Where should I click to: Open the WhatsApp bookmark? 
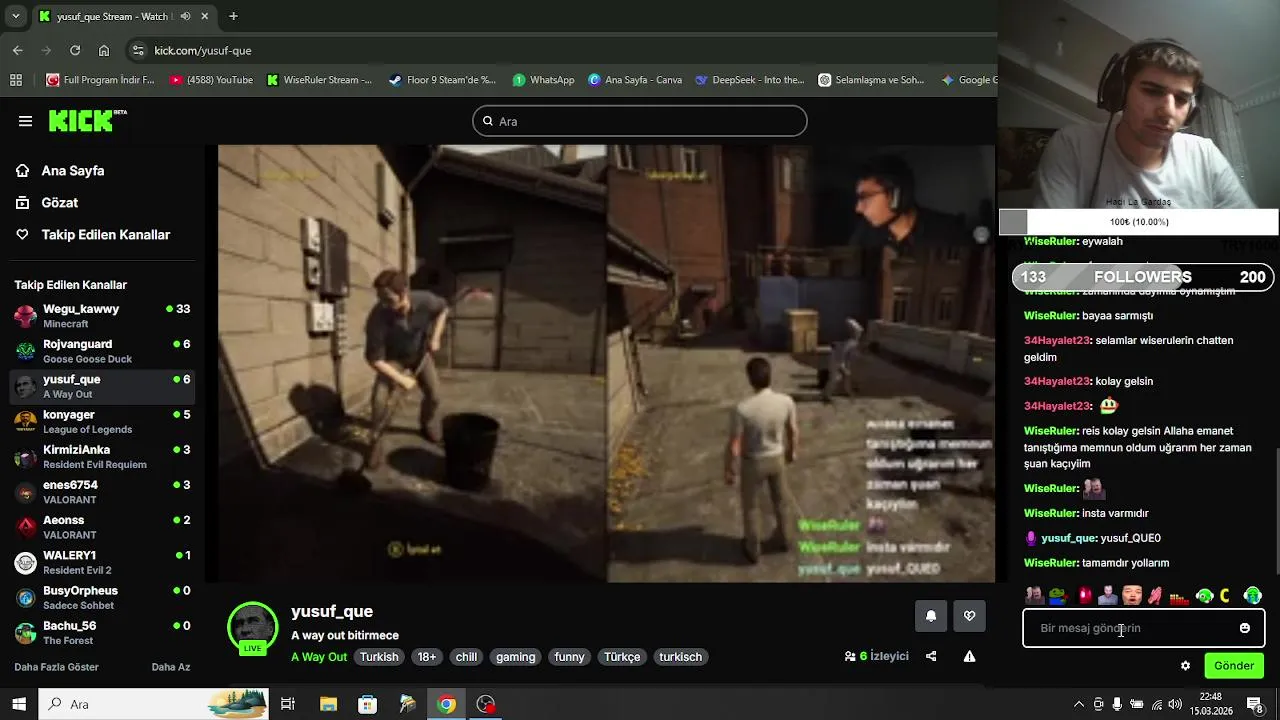[x=543, y=80]
